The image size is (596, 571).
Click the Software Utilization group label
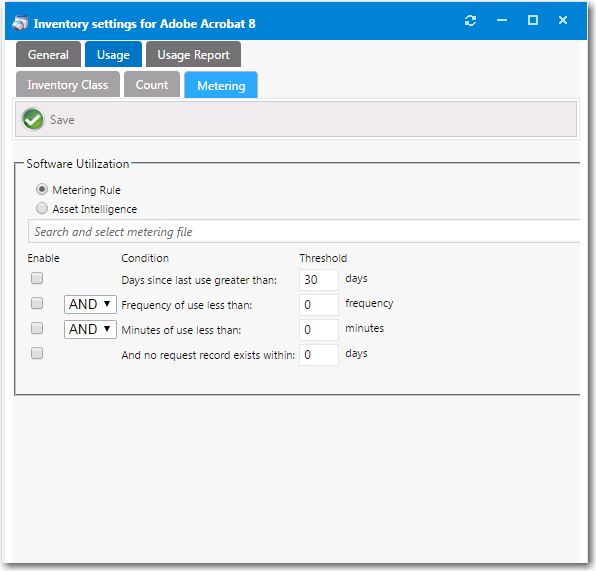(x=78, y=164)
